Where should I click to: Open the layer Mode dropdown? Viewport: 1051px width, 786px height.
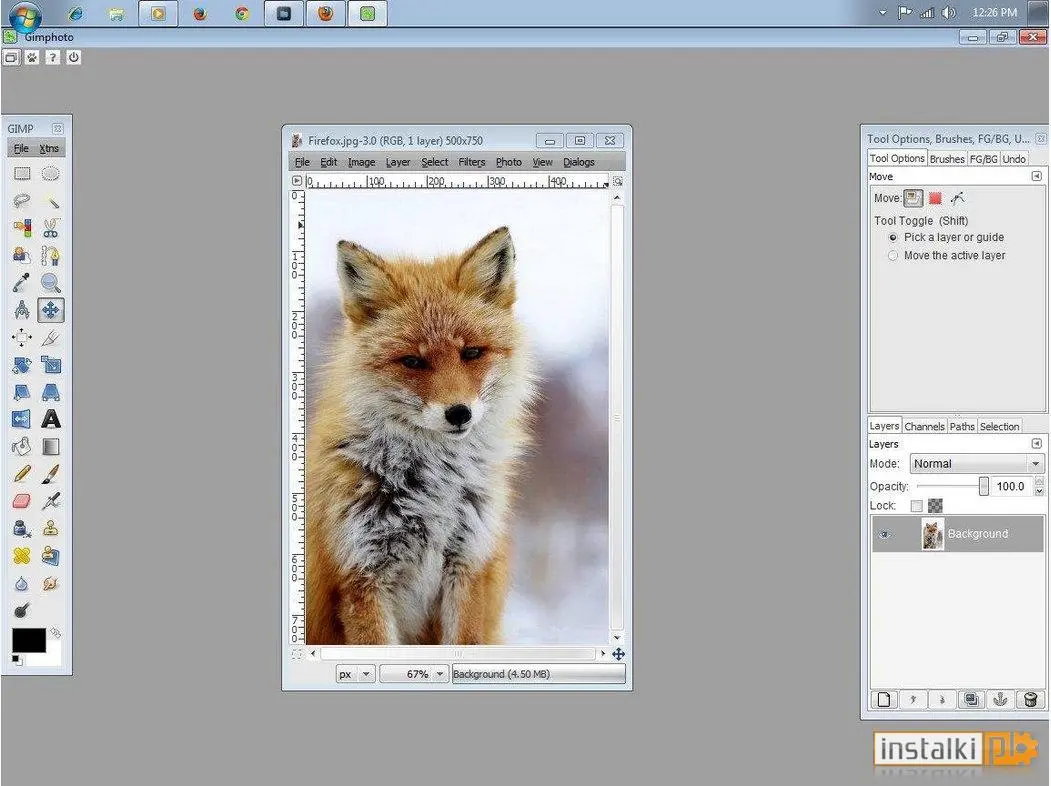coord(977,464)
